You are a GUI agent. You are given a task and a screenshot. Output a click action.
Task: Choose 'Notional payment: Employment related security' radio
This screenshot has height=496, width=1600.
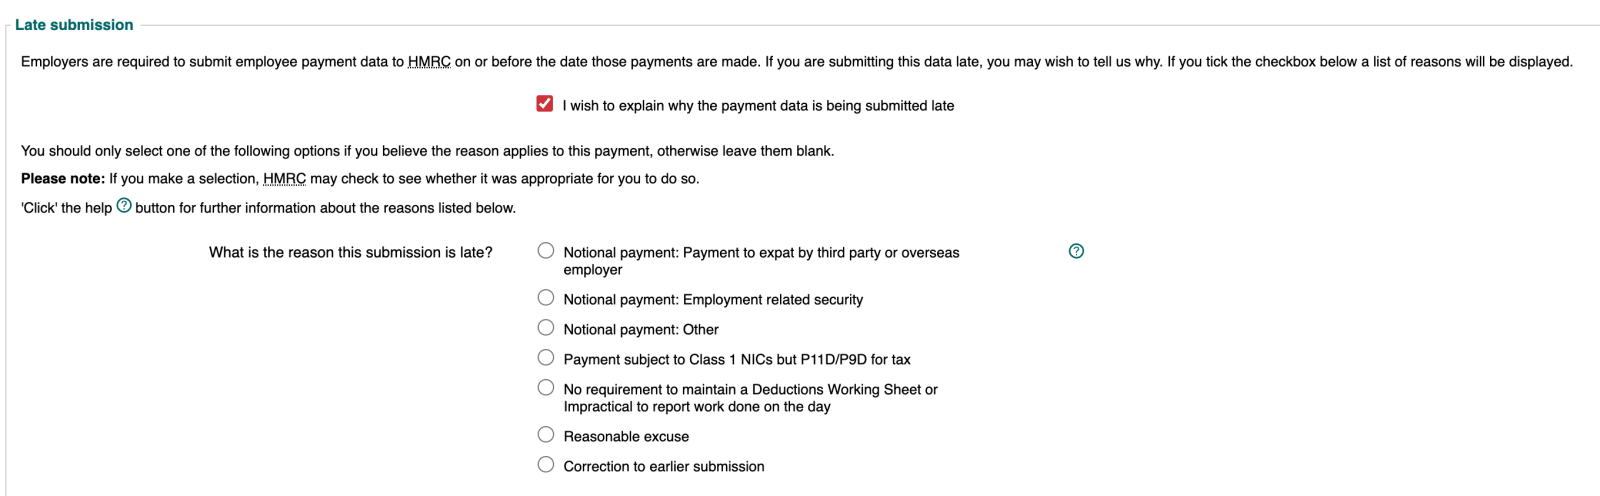click(x=546, y=298)
